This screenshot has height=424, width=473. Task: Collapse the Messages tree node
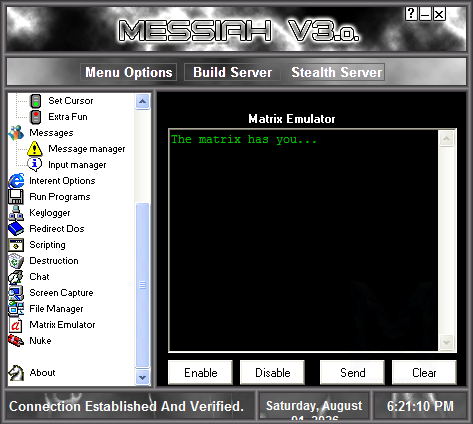click(51, 133)
